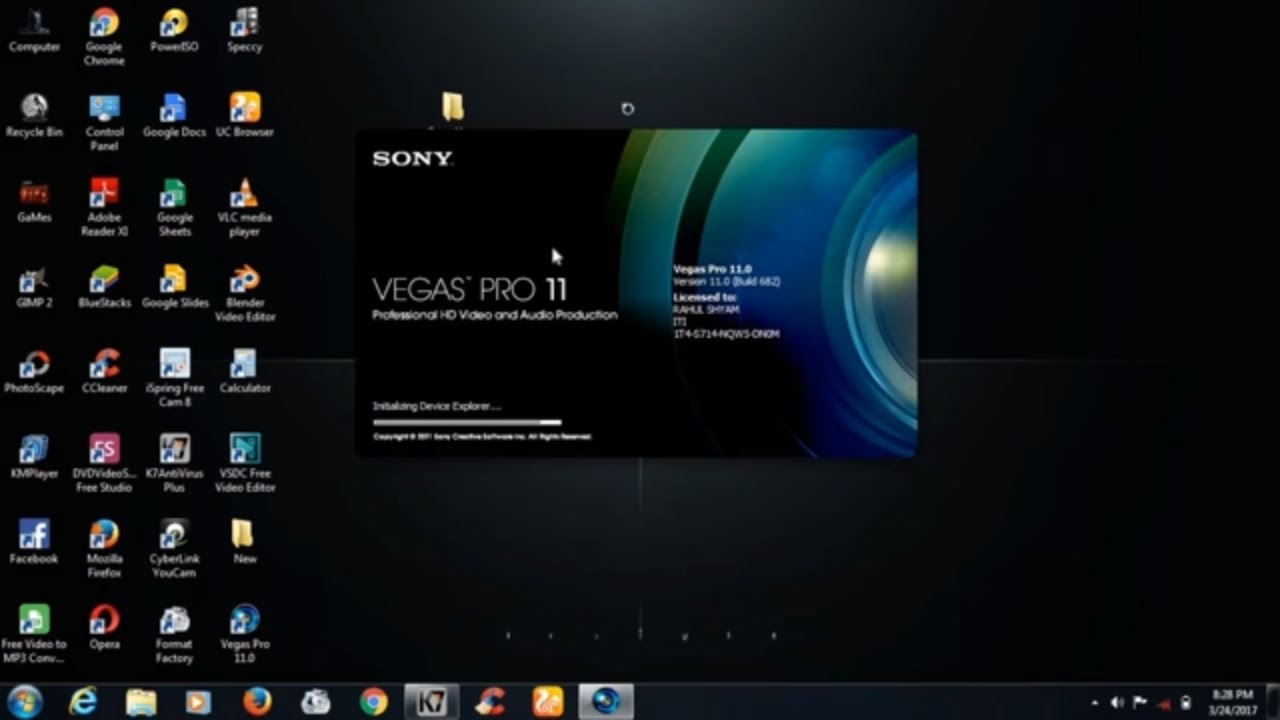Open the volume speaker tray icon
Viewport: 1280px width, 720px height.
[x=1117, y=703]
